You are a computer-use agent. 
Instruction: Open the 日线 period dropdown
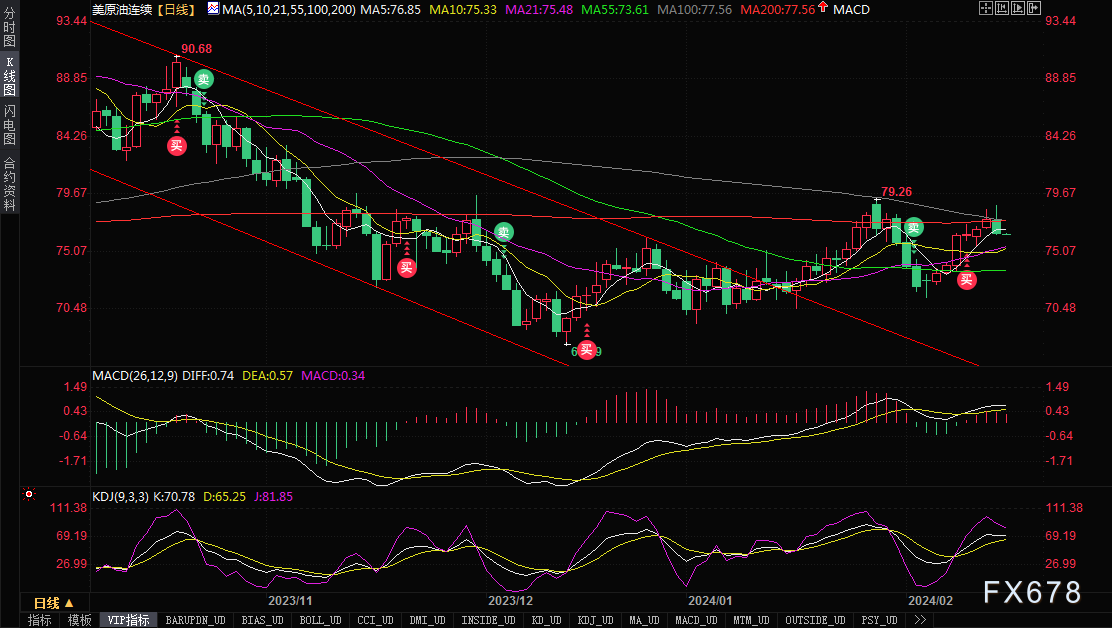(53, 603)
